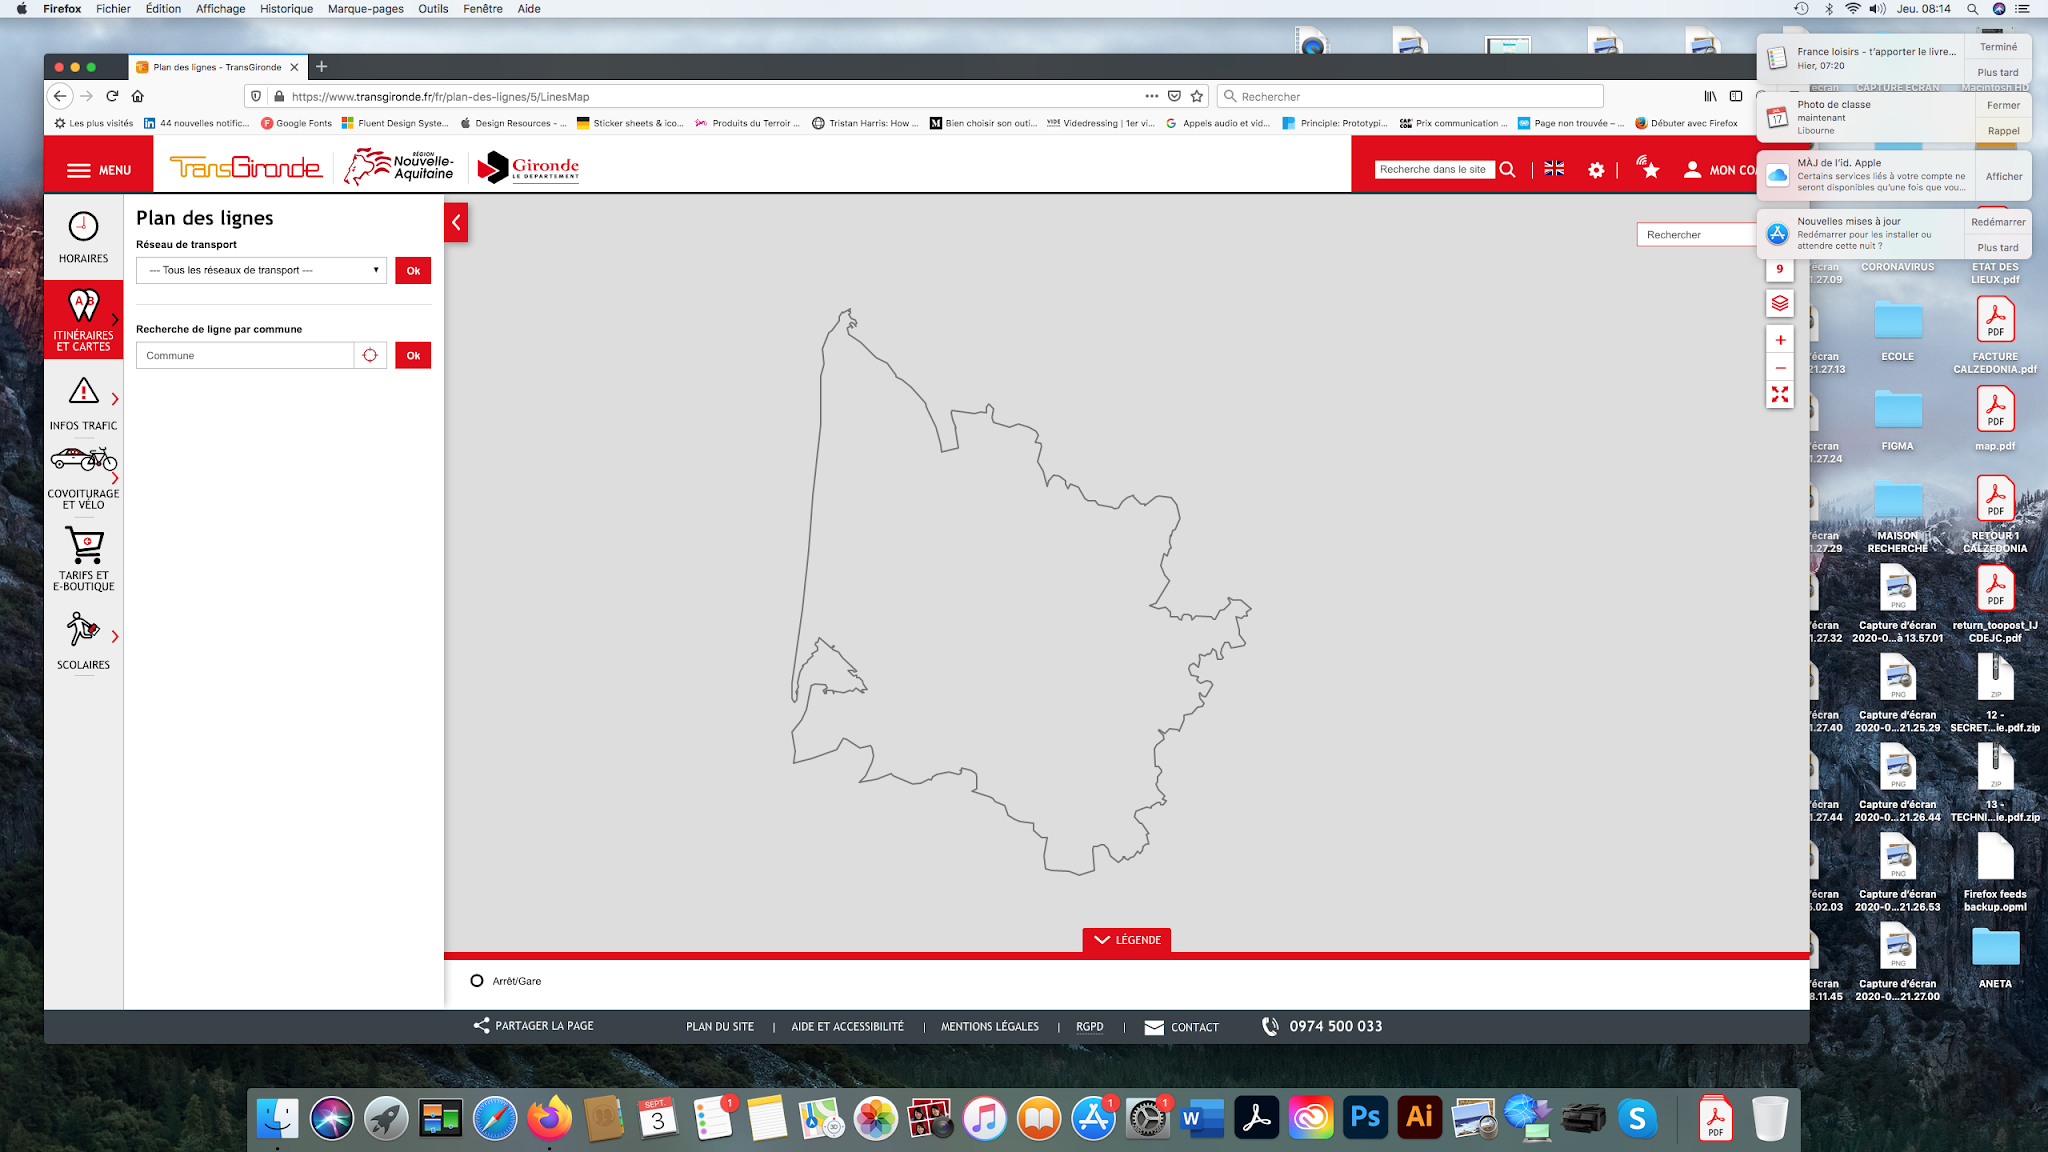The height and width of the screenshot is (1152, 2048).
Task: Open favorites star icon in header
Action: point(1648,167)
